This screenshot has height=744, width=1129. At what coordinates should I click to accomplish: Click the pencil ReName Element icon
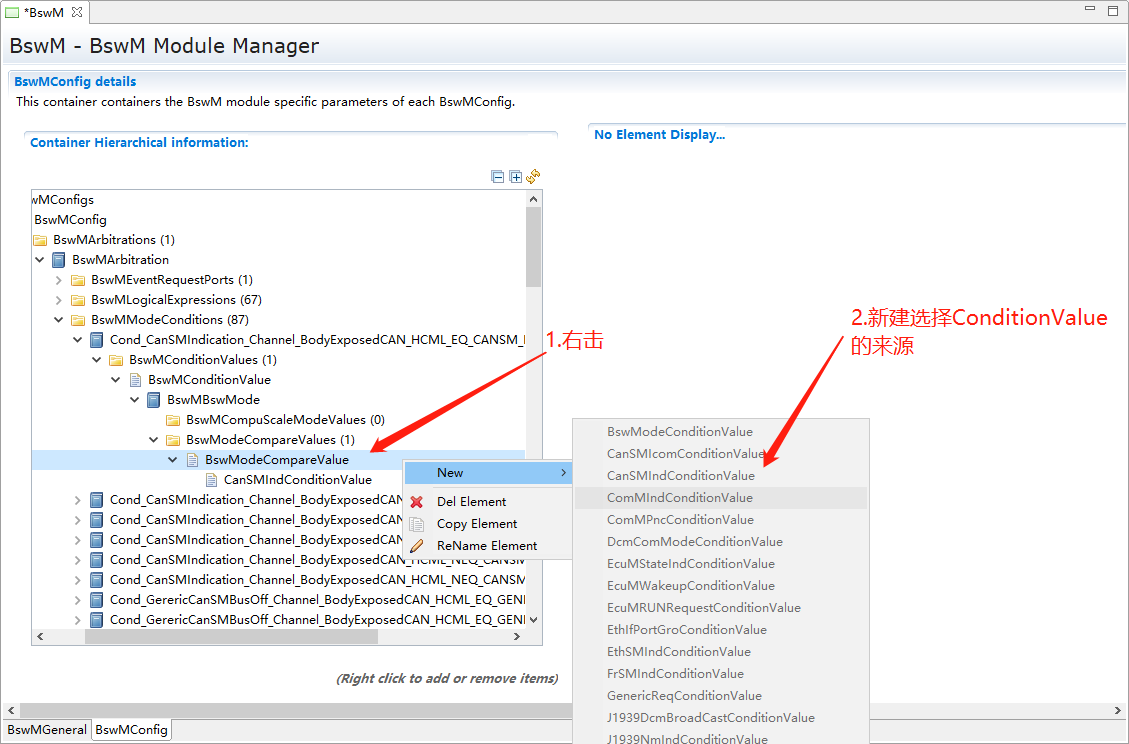click(x=417, y=546)
